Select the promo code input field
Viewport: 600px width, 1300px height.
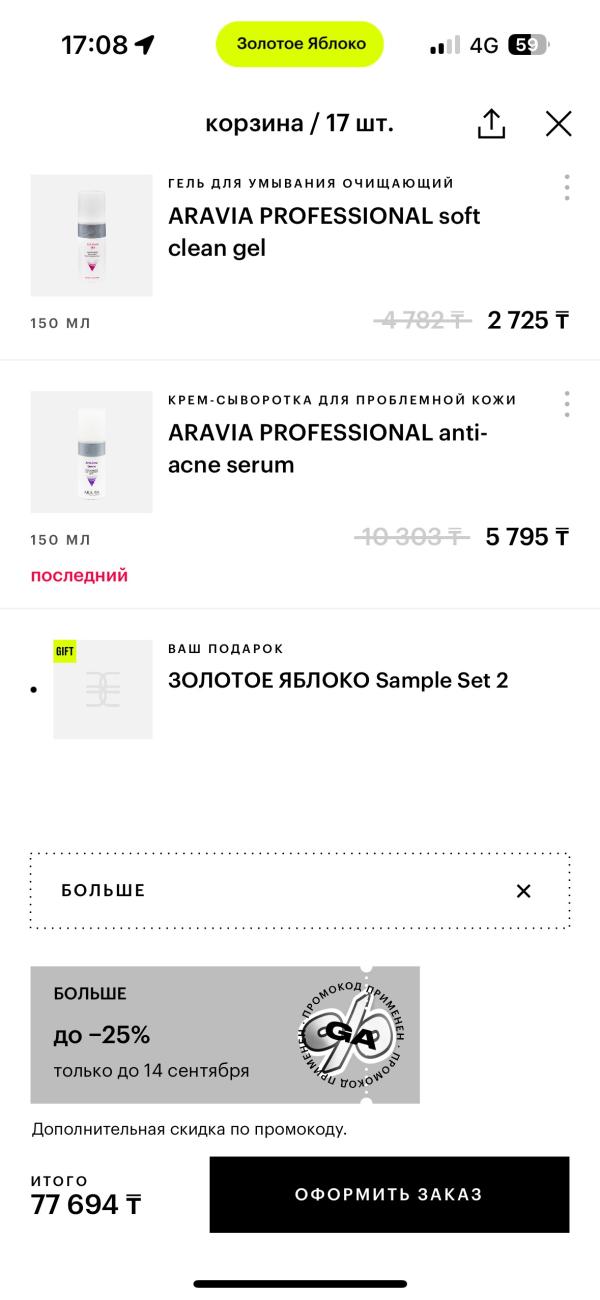click(270, 891)
